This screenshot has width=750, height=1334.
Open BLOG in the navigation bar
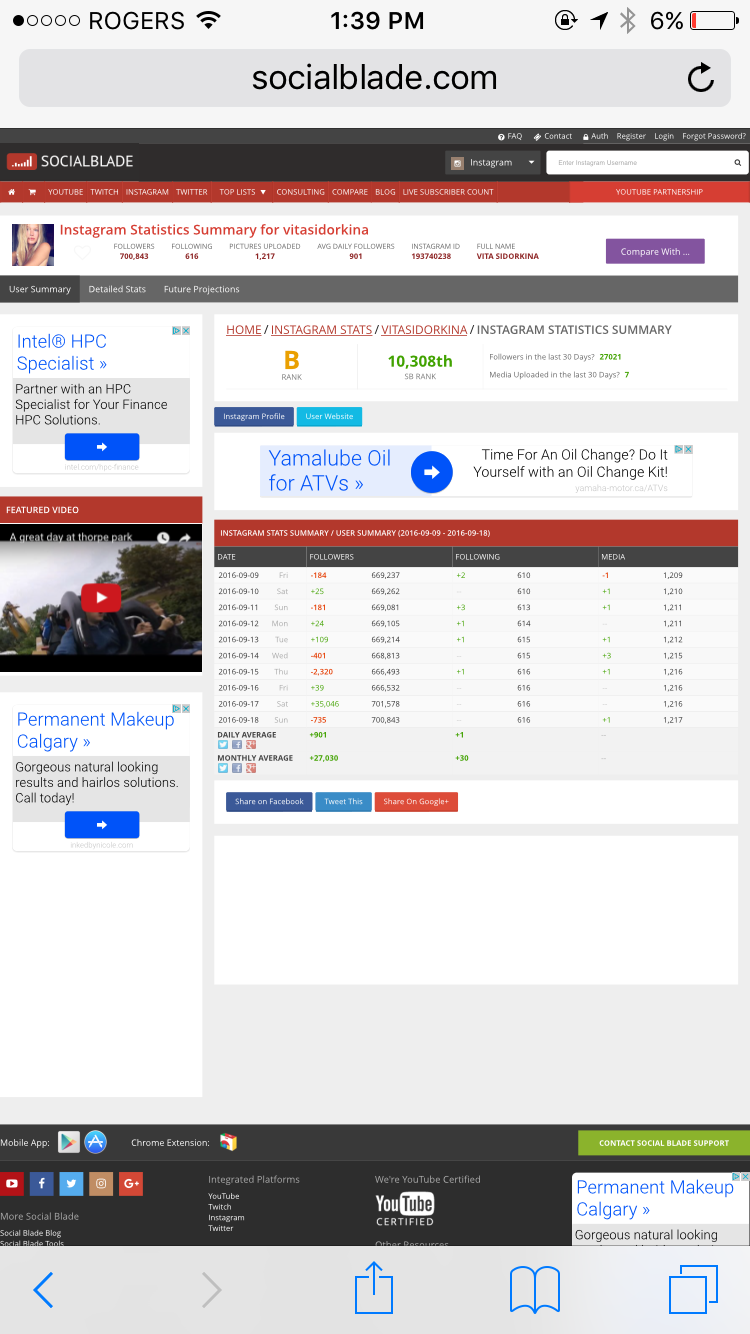click(385, 192)
